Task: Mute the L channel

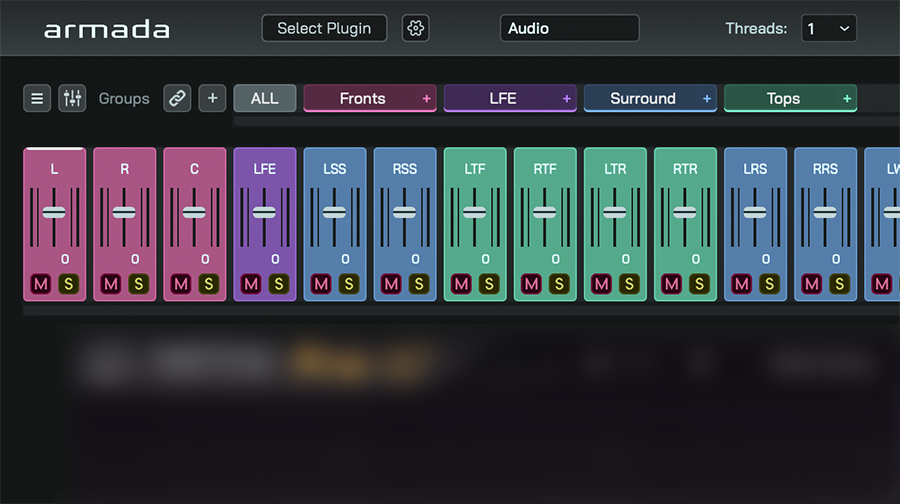Action: pos(41,284)
